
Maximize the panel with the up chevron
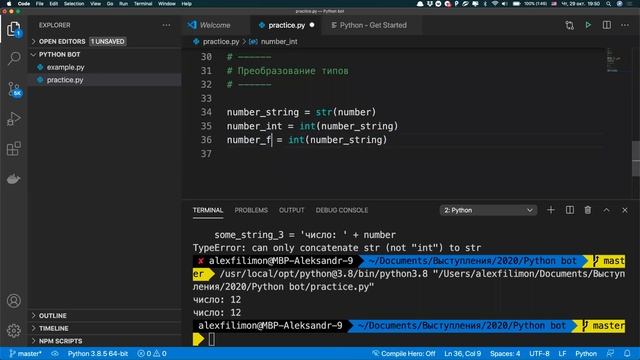(x=607, y=210)
